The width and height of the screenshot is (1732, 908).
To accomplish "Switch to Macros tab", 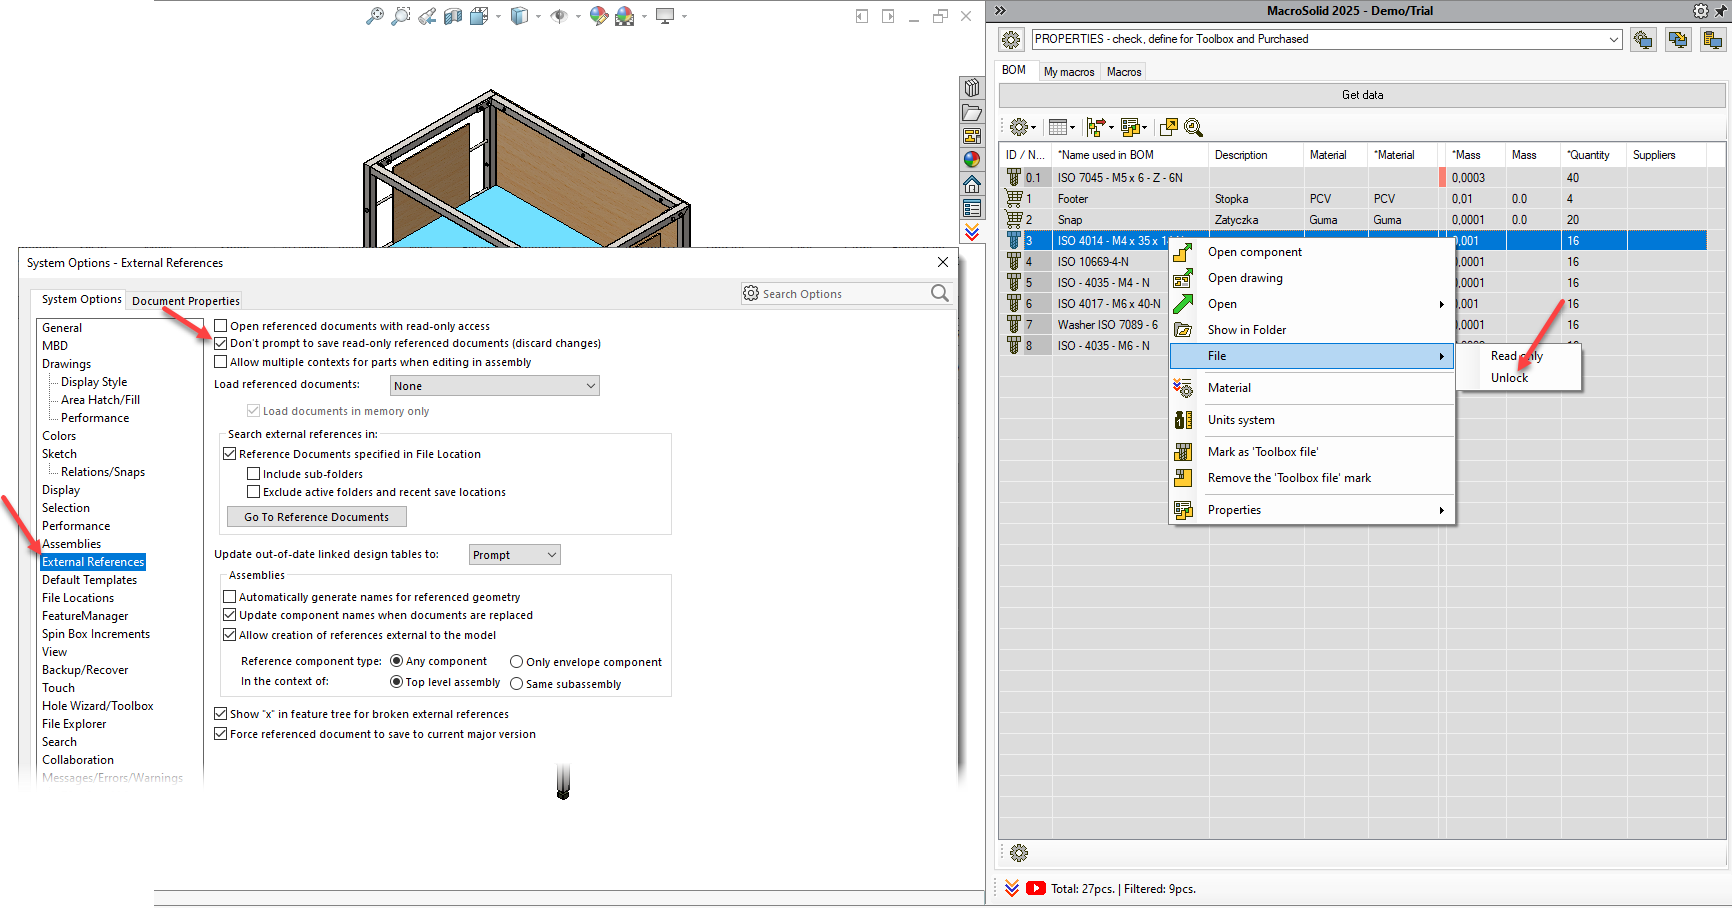I will coord(1124,72).
